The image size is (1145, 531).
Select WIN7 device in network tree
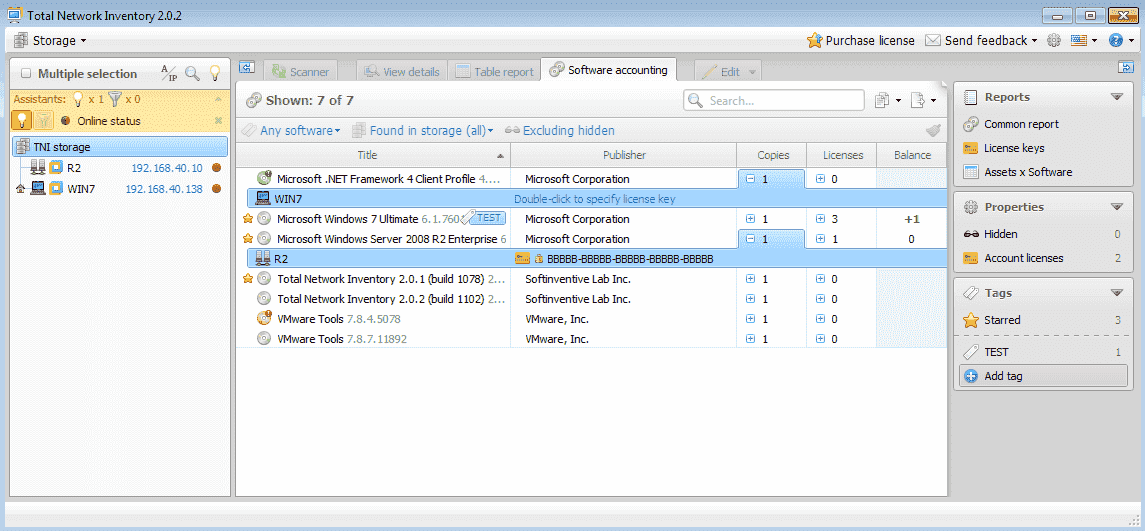[x=81, y=189]
